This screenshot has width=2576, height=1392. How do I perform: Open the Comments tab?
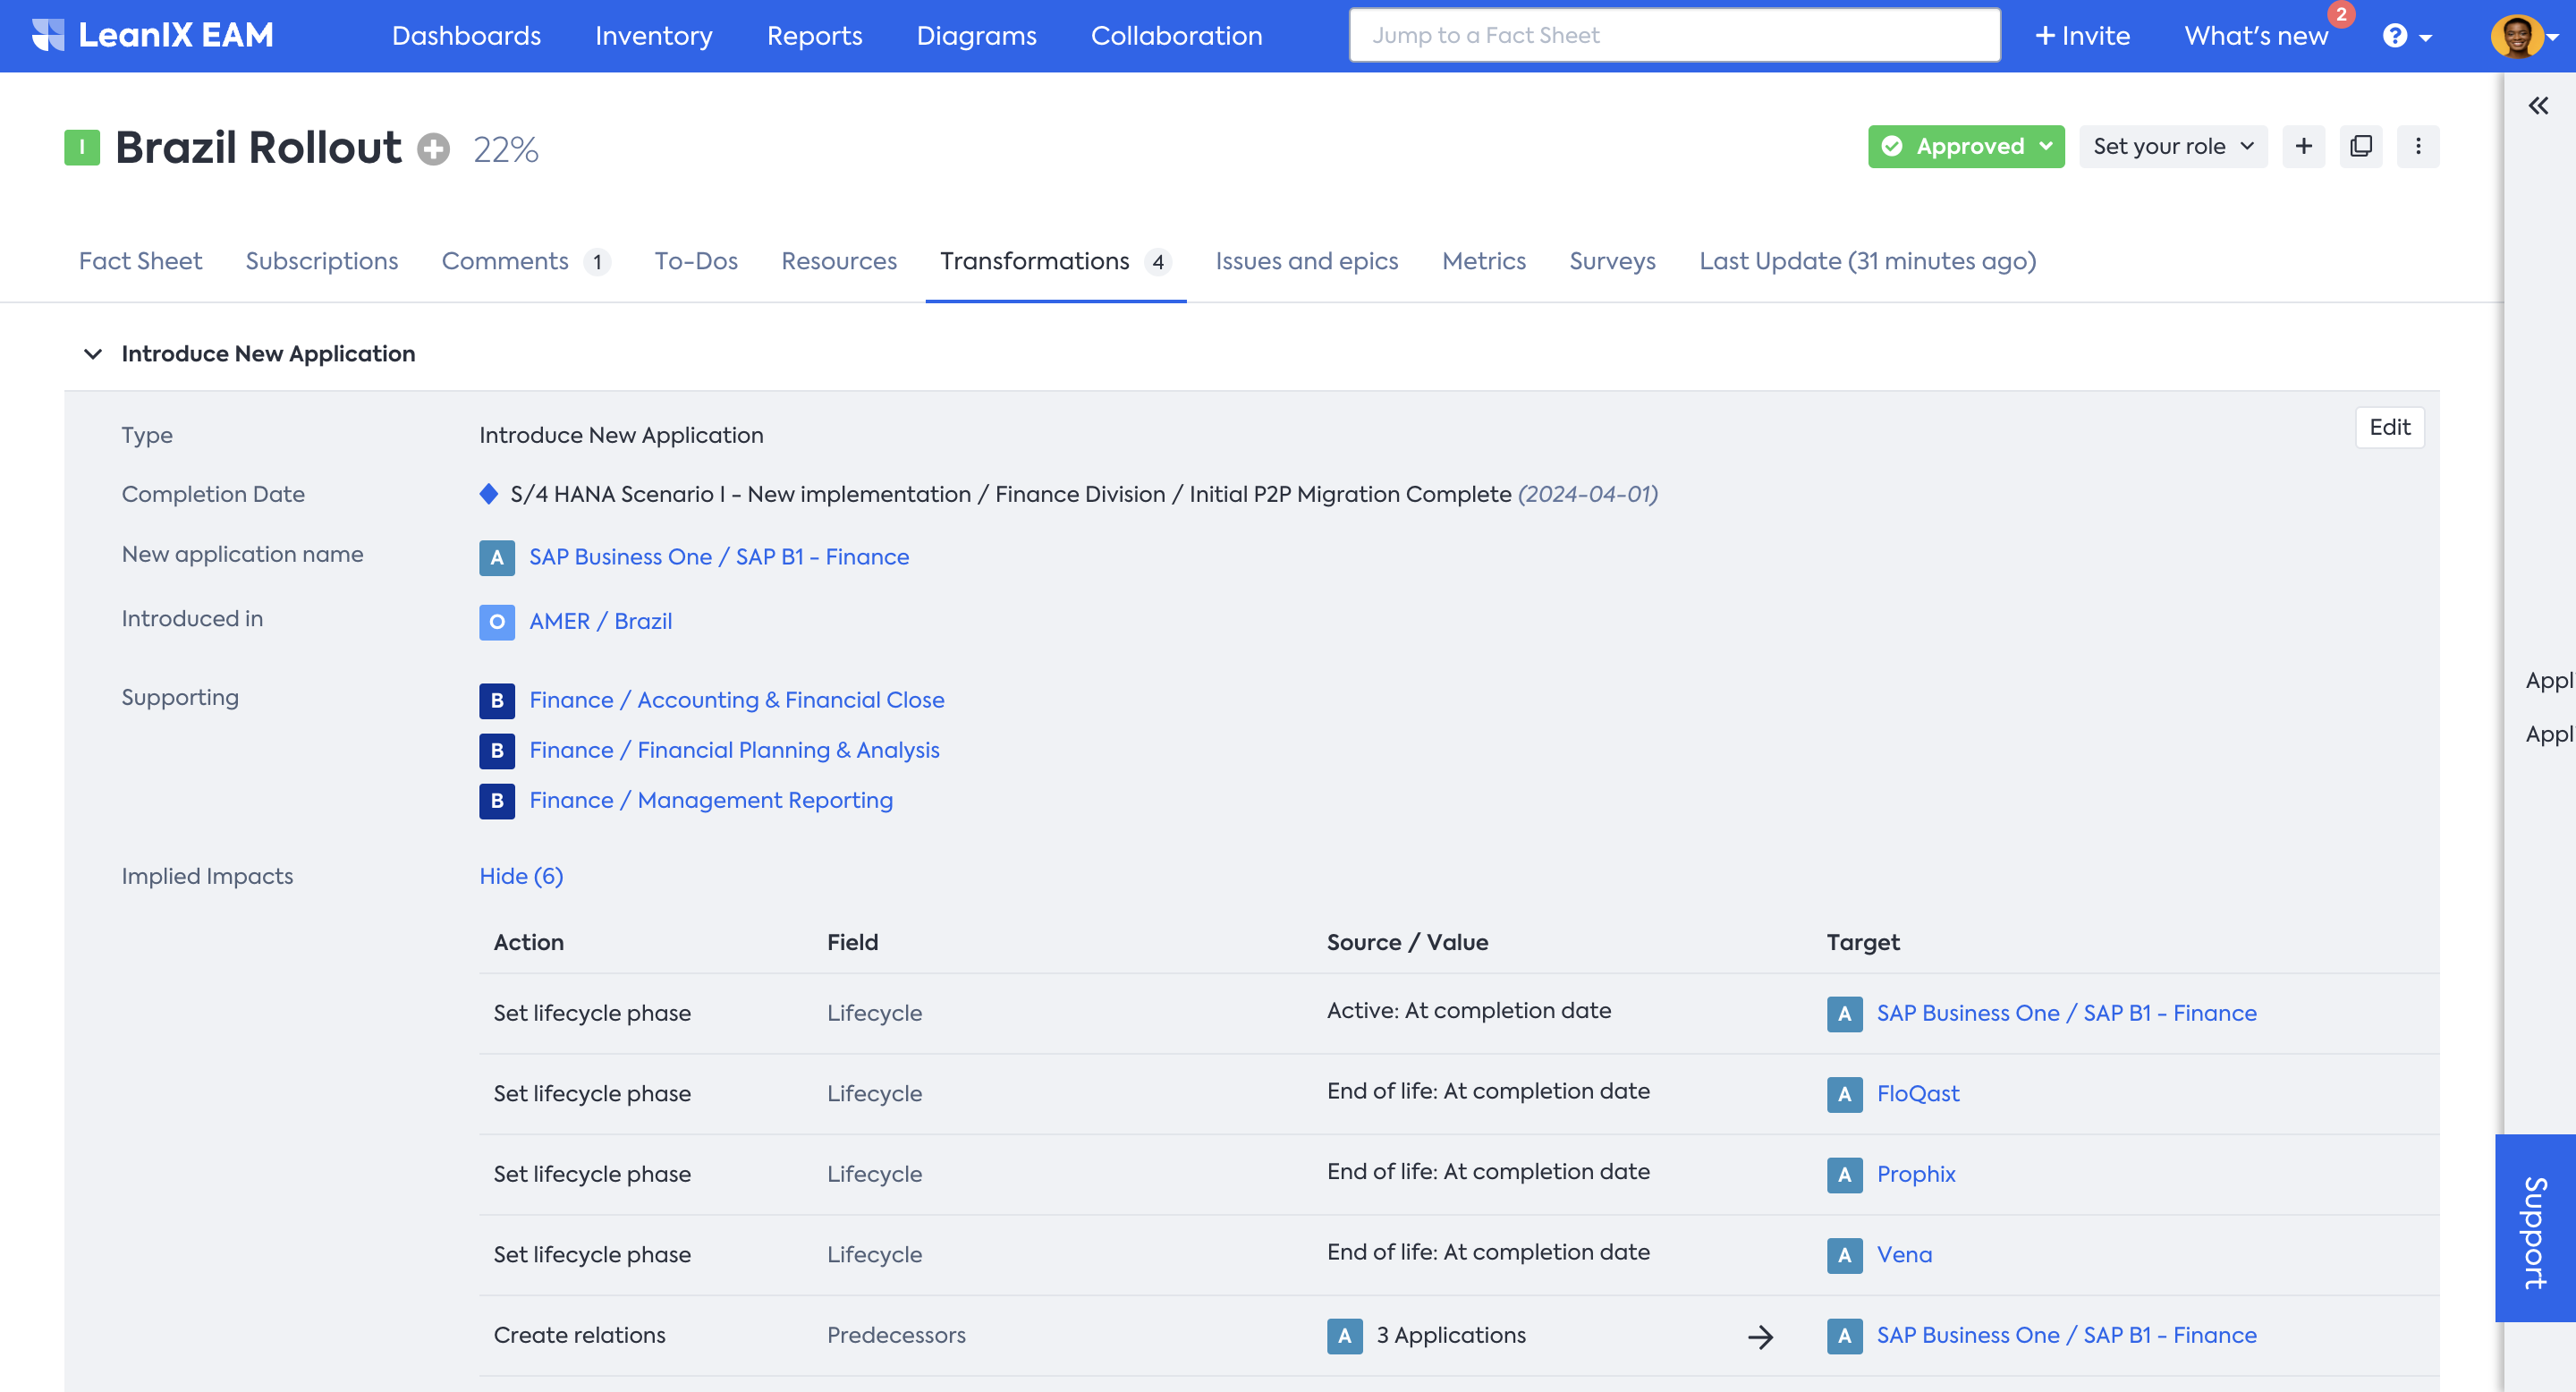526,261
